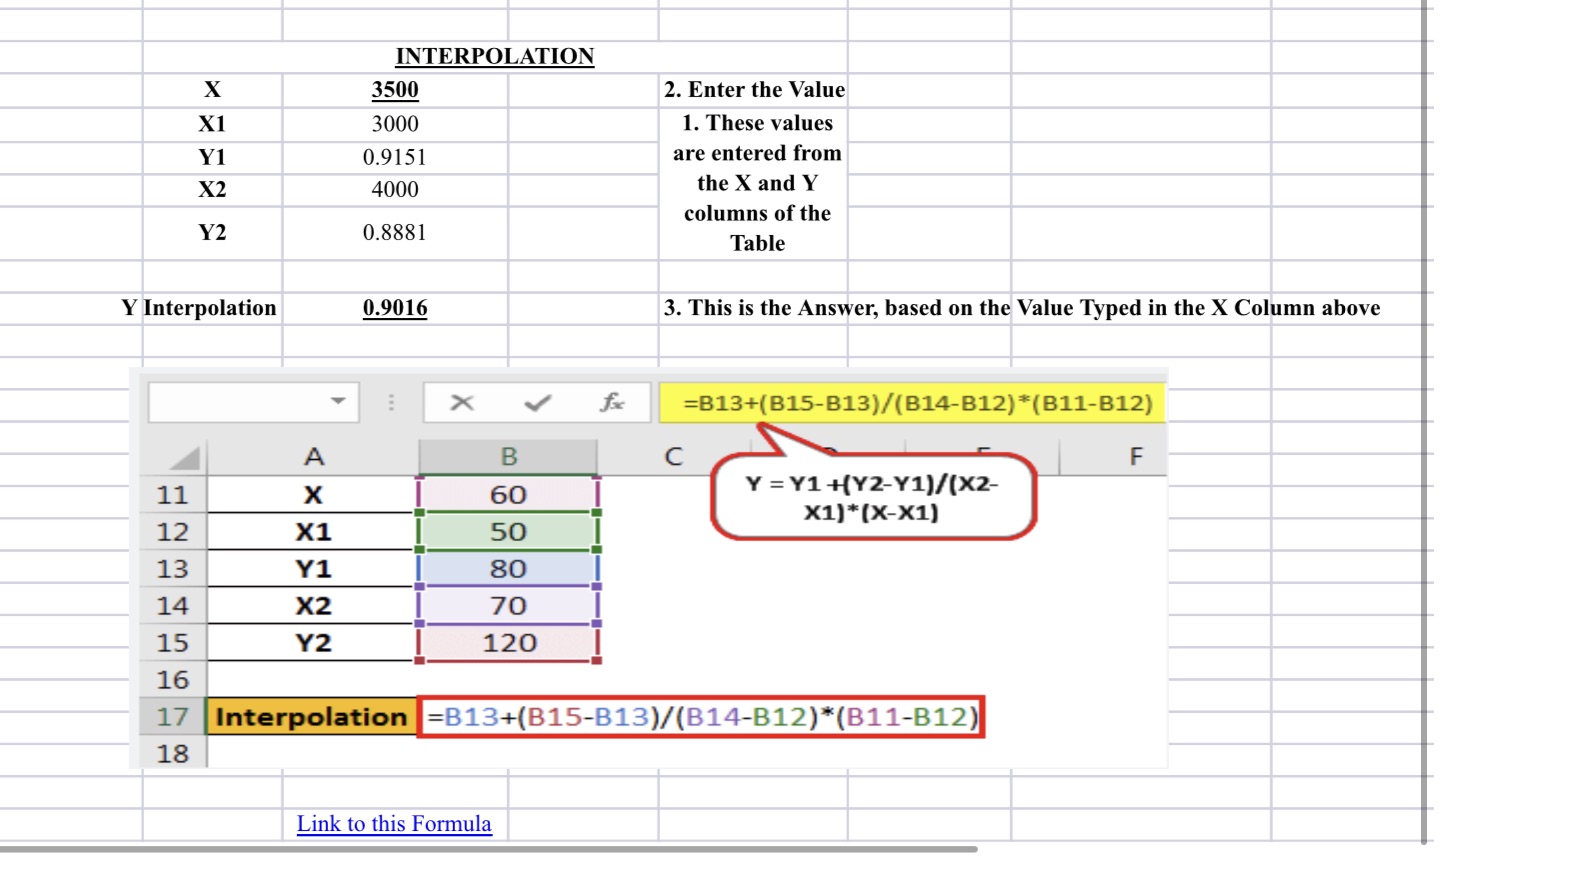Image resolution: width=1571 pixels, height=872 pixels.
Task: Click the X label in the upper table
Action: pos(213,90)
